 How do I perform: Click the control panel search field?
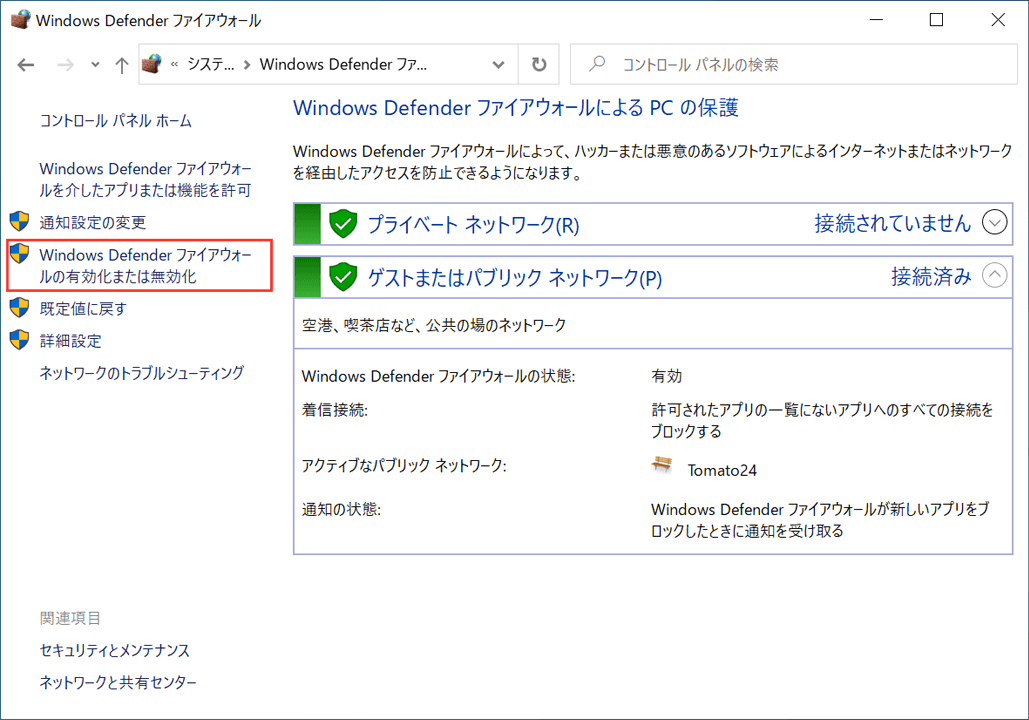pyautogui.click(x=793, y=64)
